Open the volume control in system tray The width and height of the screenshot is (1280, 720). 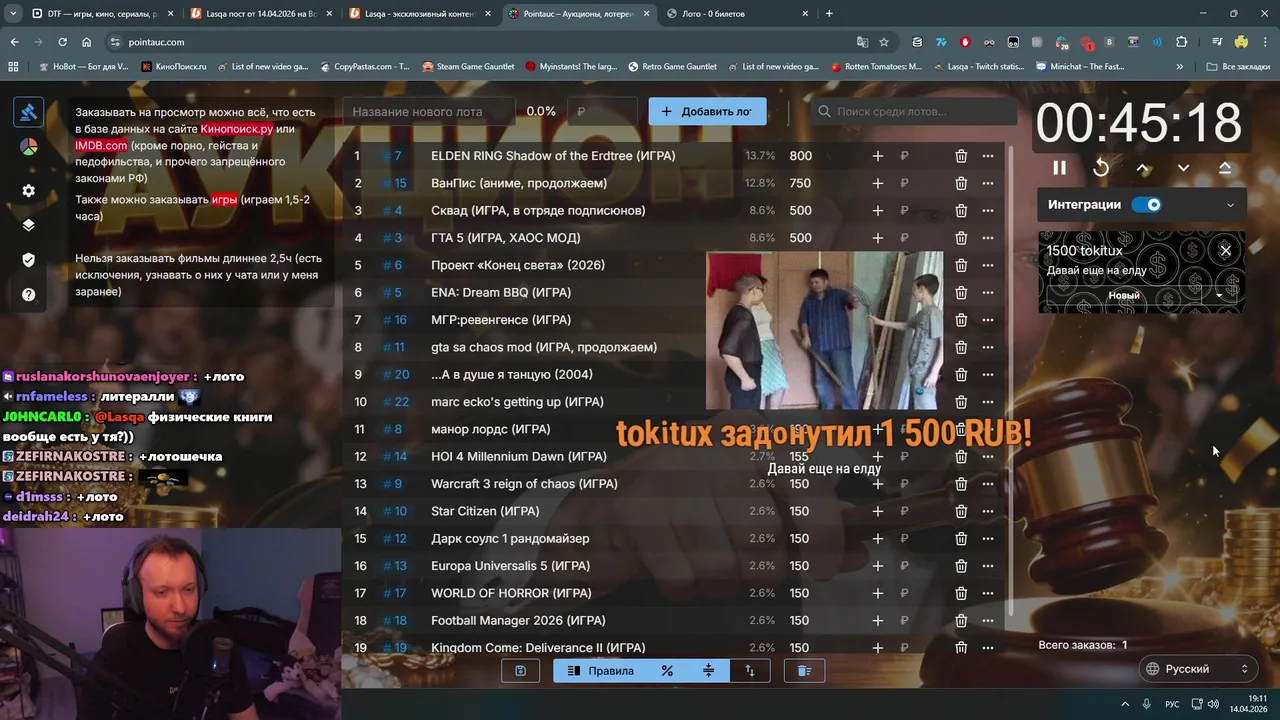[1213, 704]
